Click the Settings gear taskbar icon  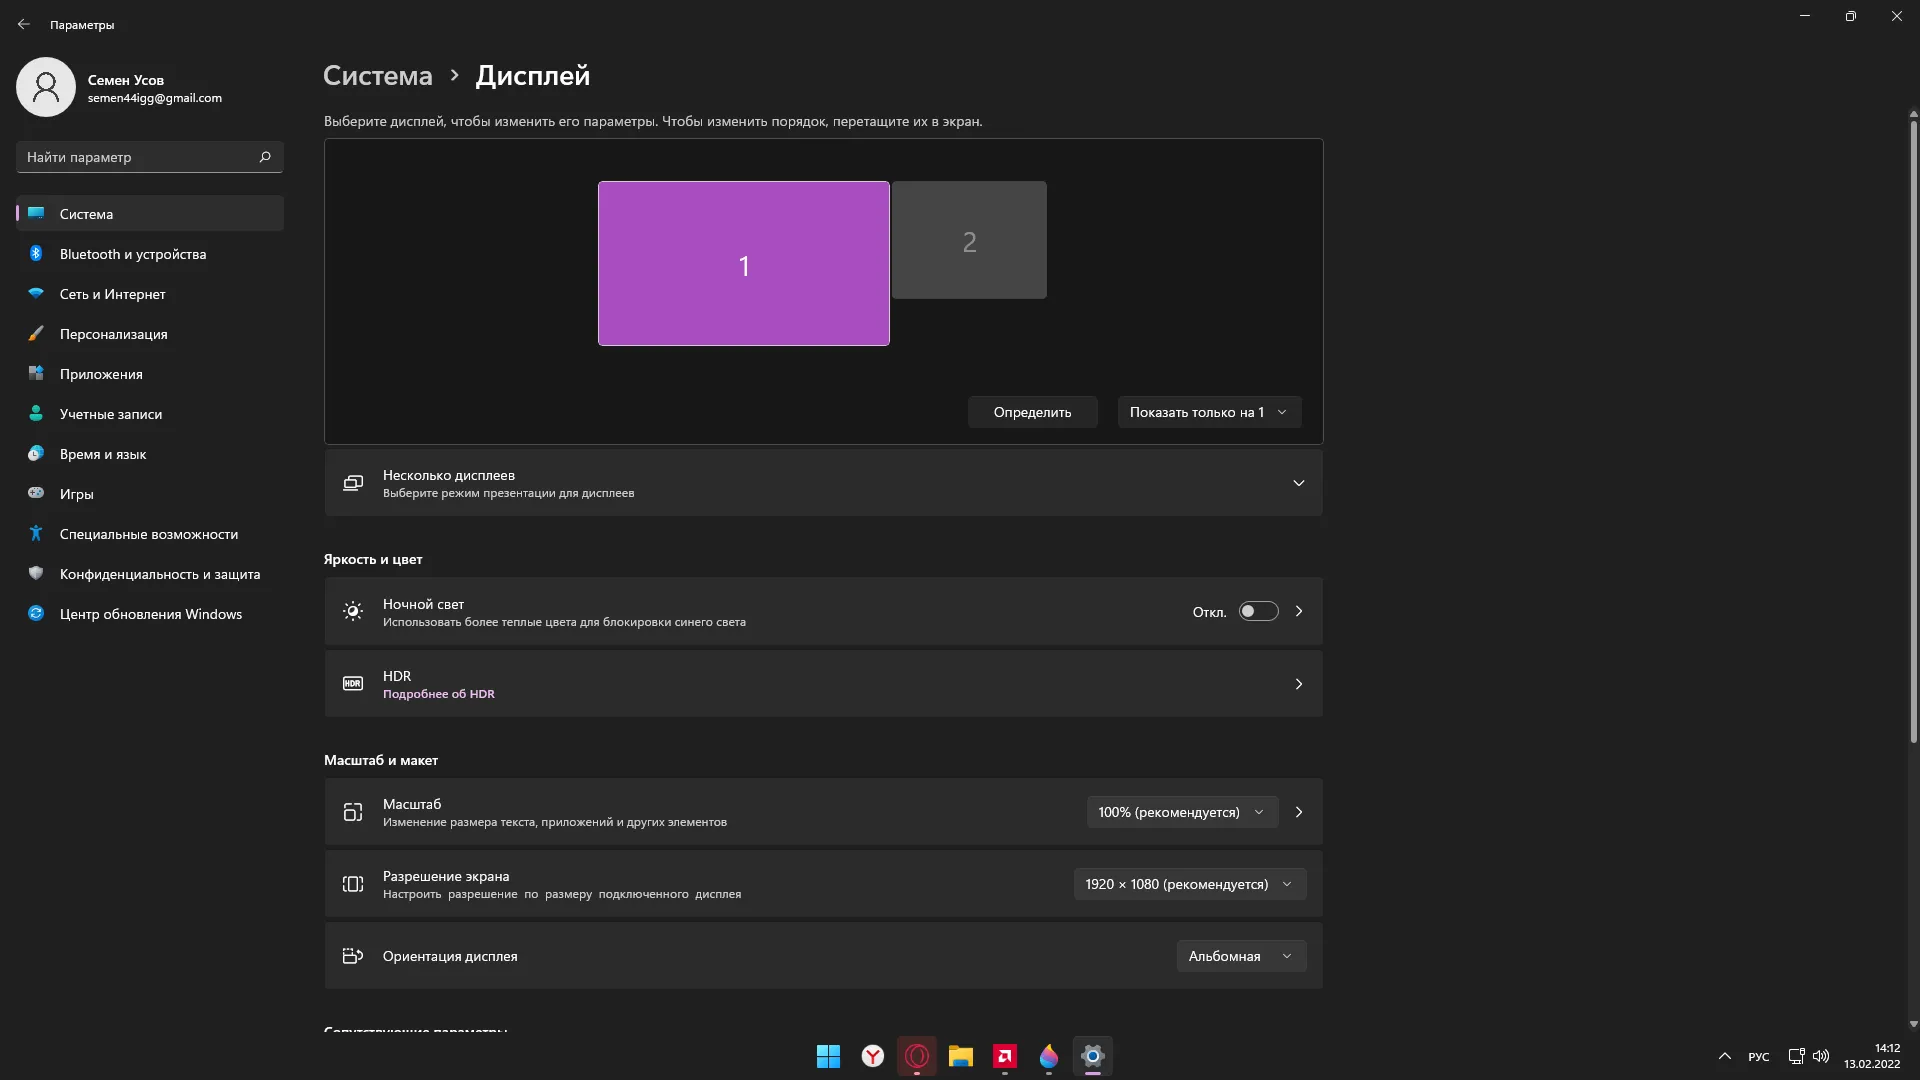point(1093,1056)
